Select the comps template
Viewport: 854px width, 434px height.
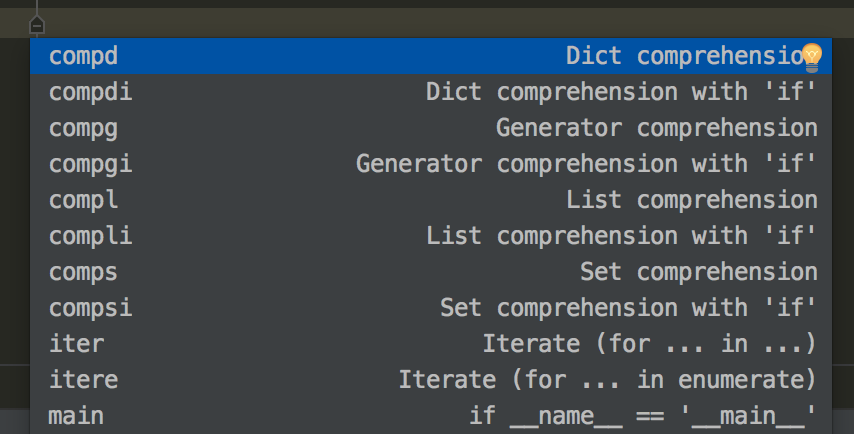pyautogui.click(x=84, y=271)
